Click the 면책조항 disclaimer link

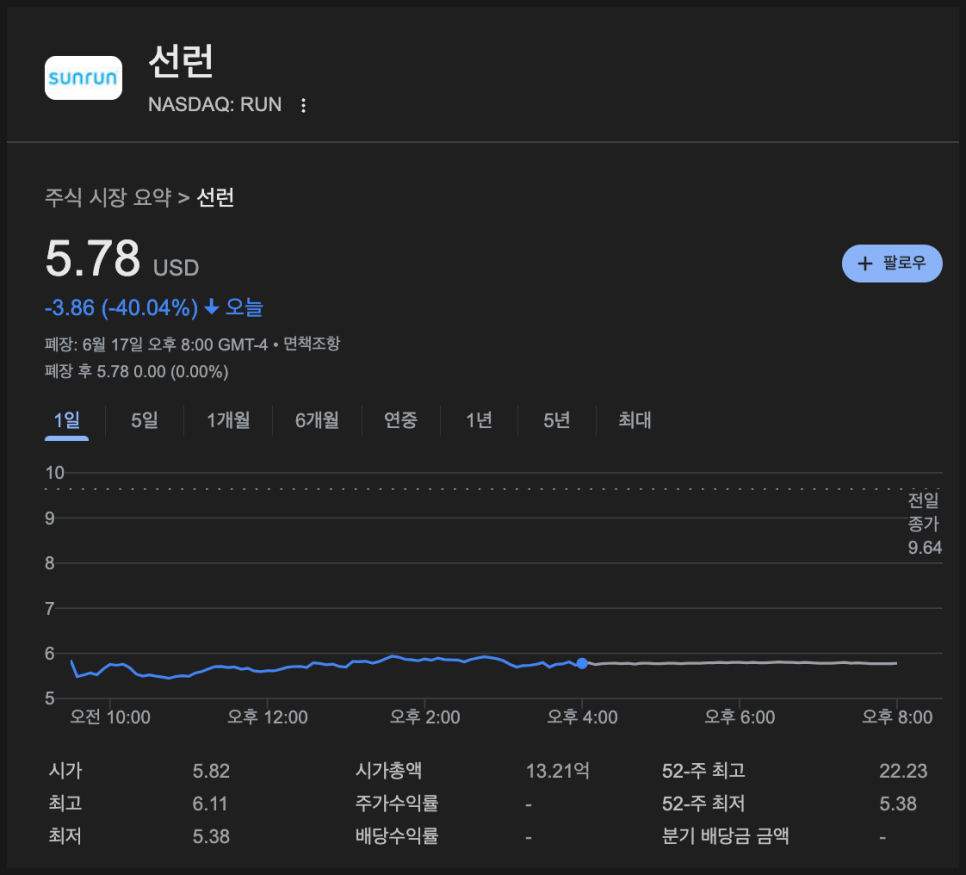point(312,343)
